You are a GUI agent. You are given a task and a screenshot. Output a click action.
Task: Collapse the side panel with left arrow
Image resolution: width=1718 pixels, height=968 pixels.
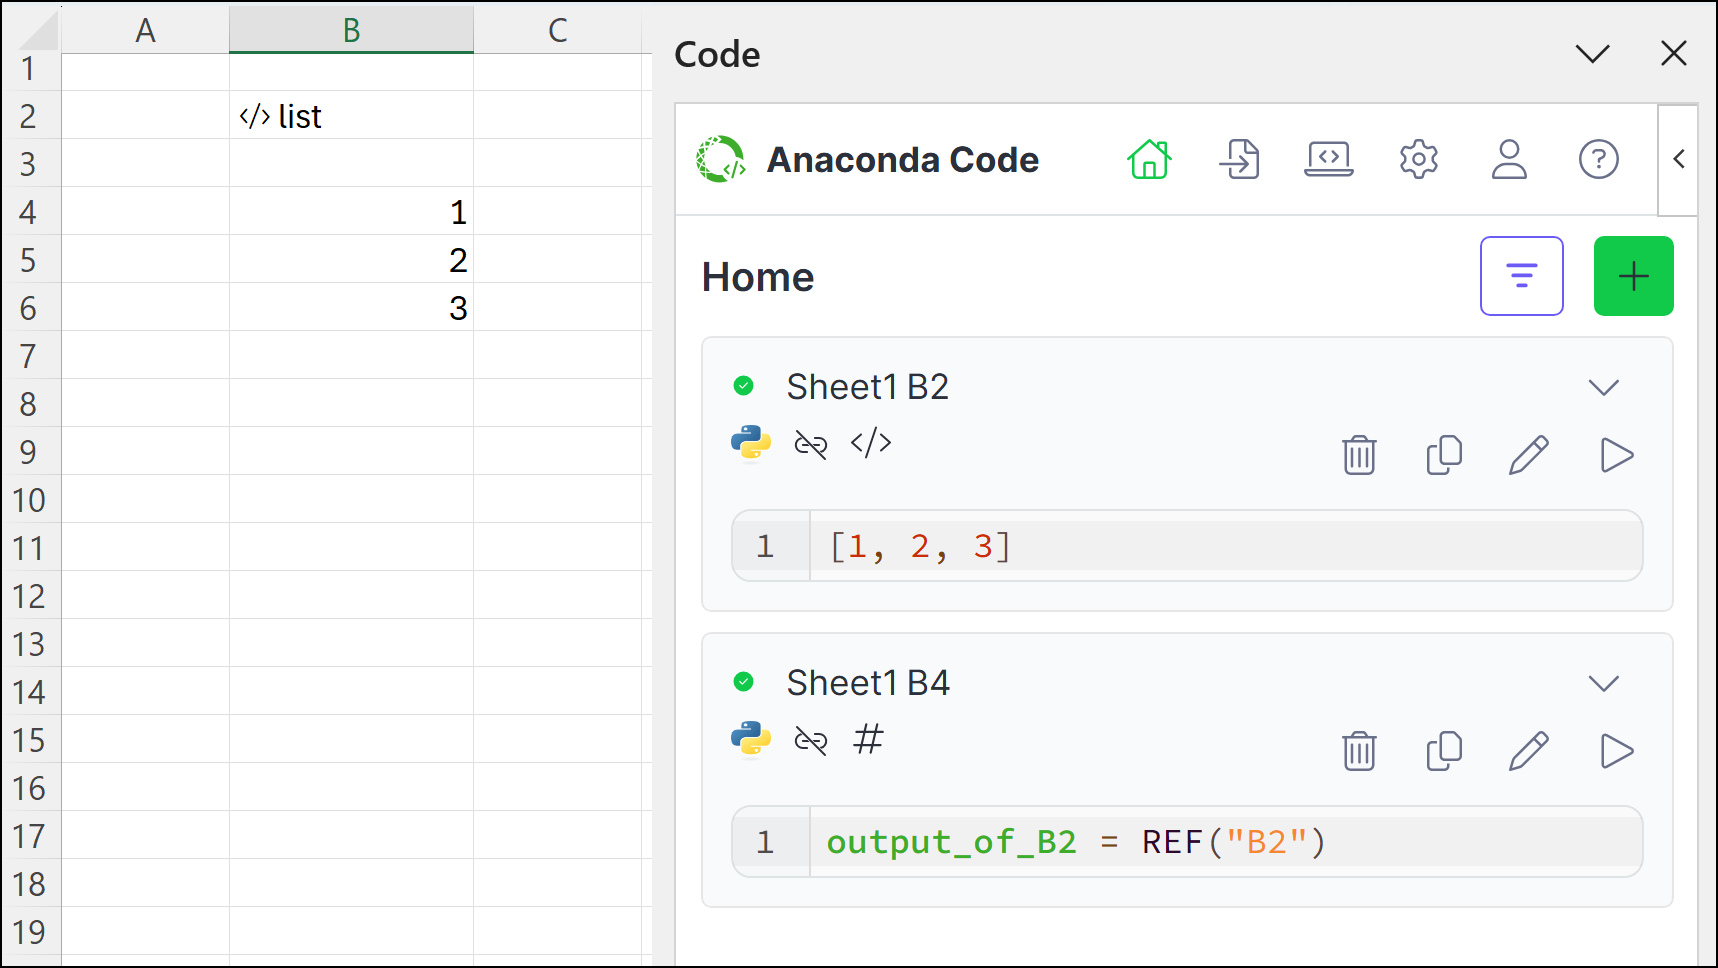click(1679, 159)
